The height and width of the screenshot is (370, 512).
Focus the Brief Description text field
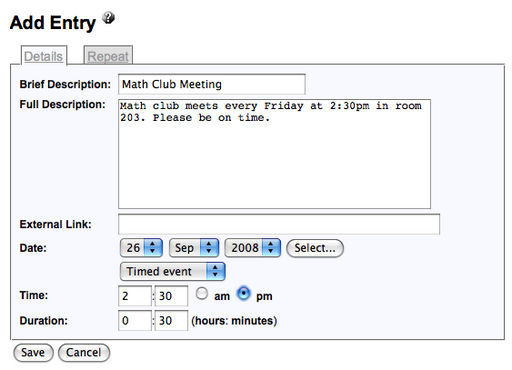pos(212,84)
